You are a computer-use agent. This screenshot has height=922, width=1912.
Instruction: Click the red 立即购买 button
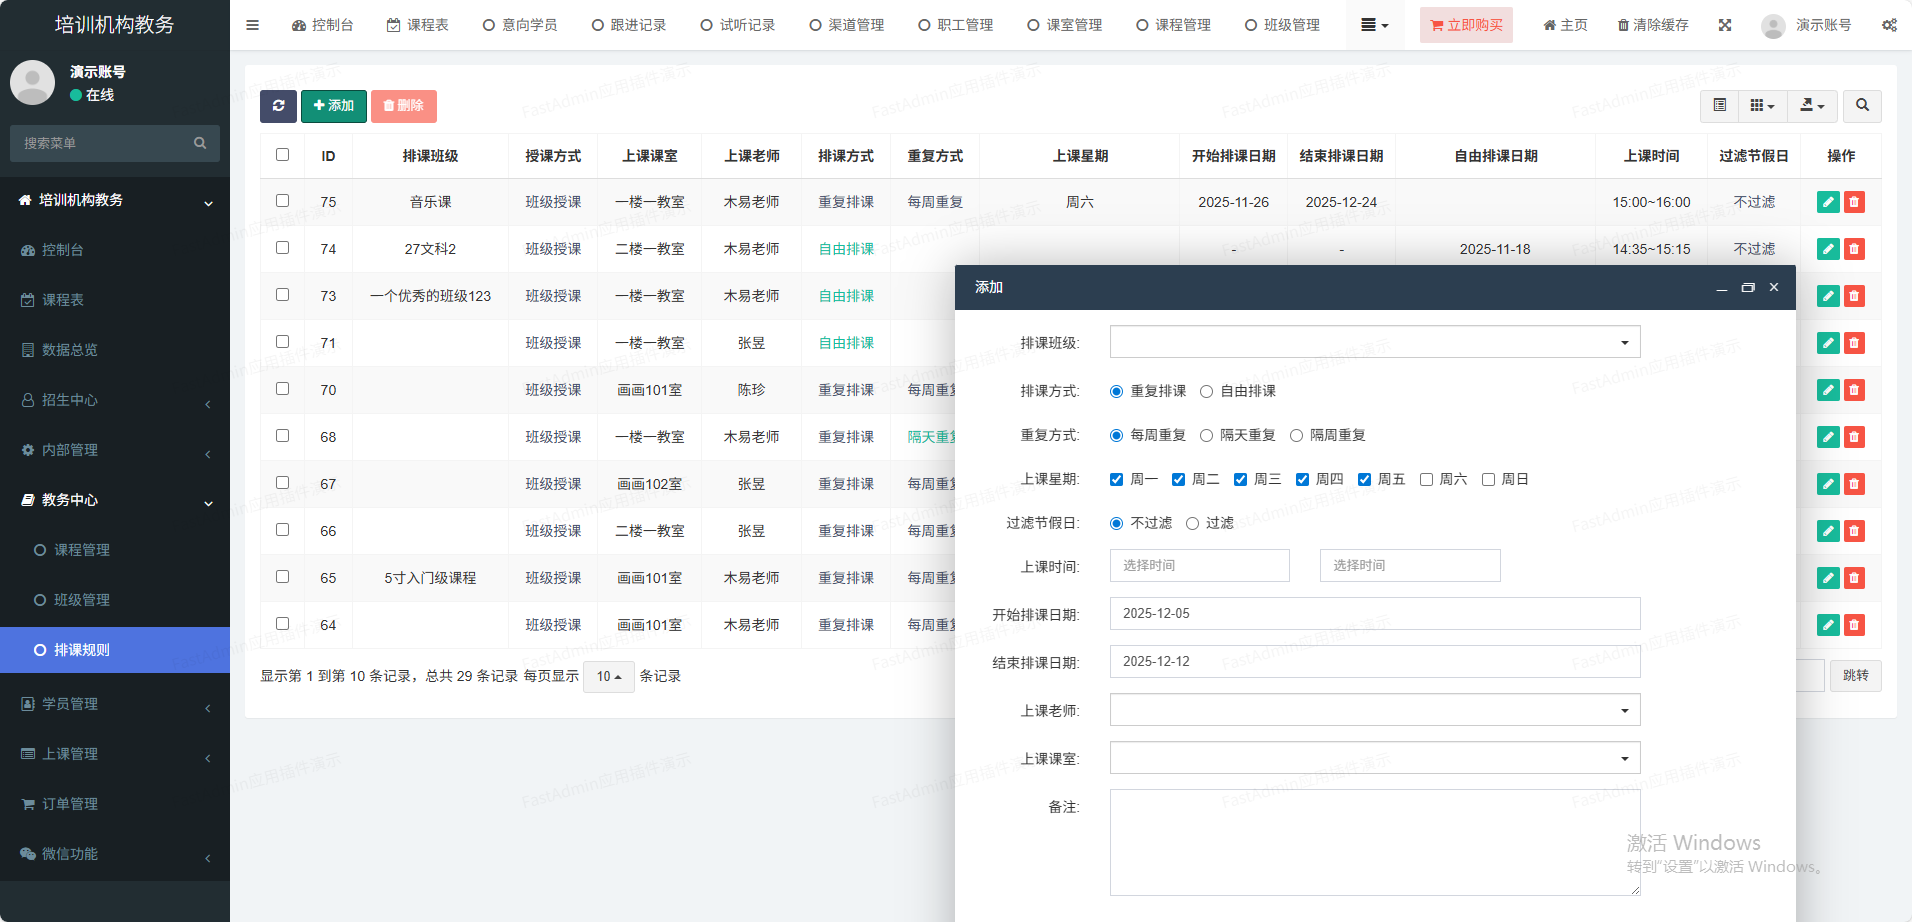tap(1466, 25)
